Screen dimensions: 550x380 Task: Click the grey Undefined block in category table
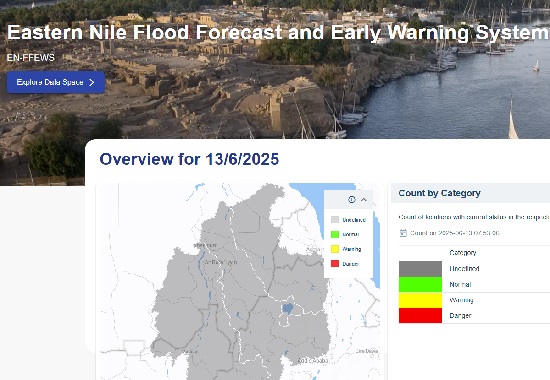coord(420,269)
